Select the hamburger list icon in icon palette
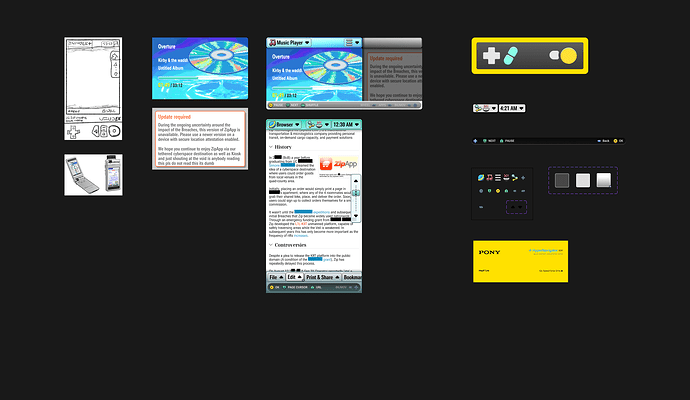Viewport: 690px width, 400px height. [498, 178]
